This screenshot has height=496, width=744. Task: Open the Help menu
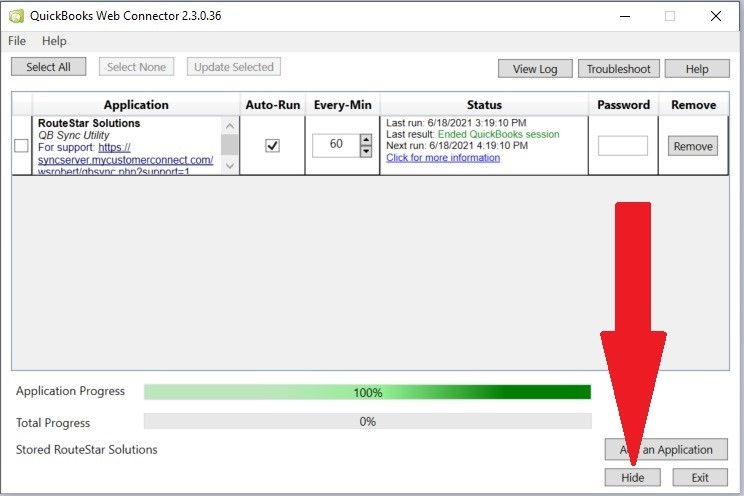[x=54, y=41]
